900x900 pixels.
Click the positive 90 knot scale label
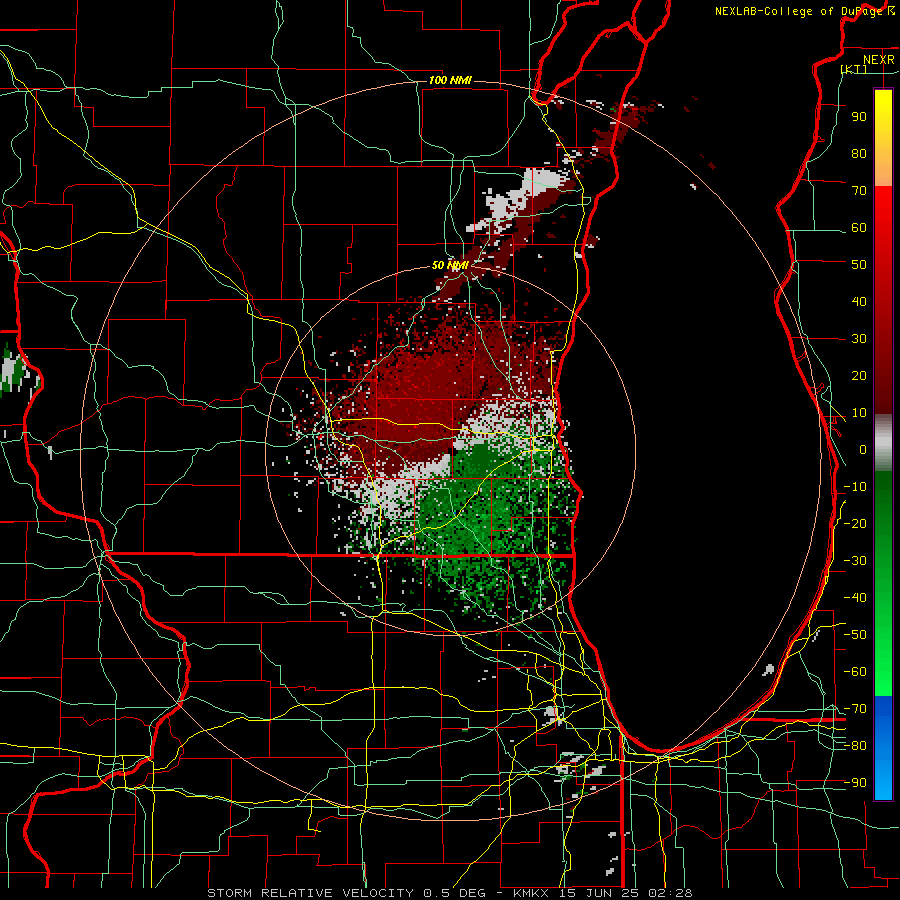[x=859, y=117]
